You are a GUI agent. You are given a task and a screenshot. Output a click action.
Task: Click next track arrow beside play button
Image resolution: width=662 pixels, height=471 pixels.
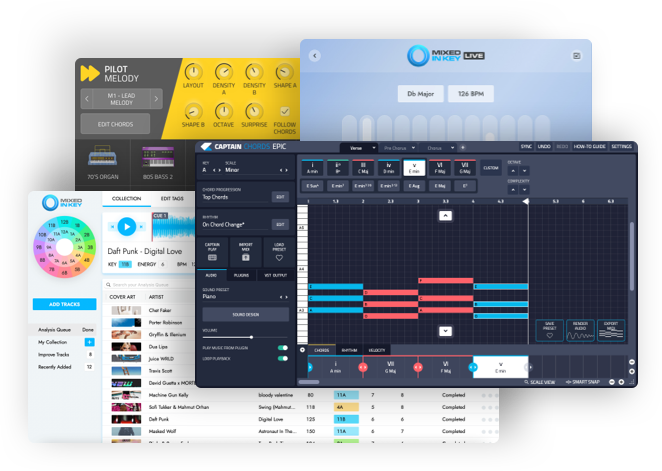(x=141, y=227)
